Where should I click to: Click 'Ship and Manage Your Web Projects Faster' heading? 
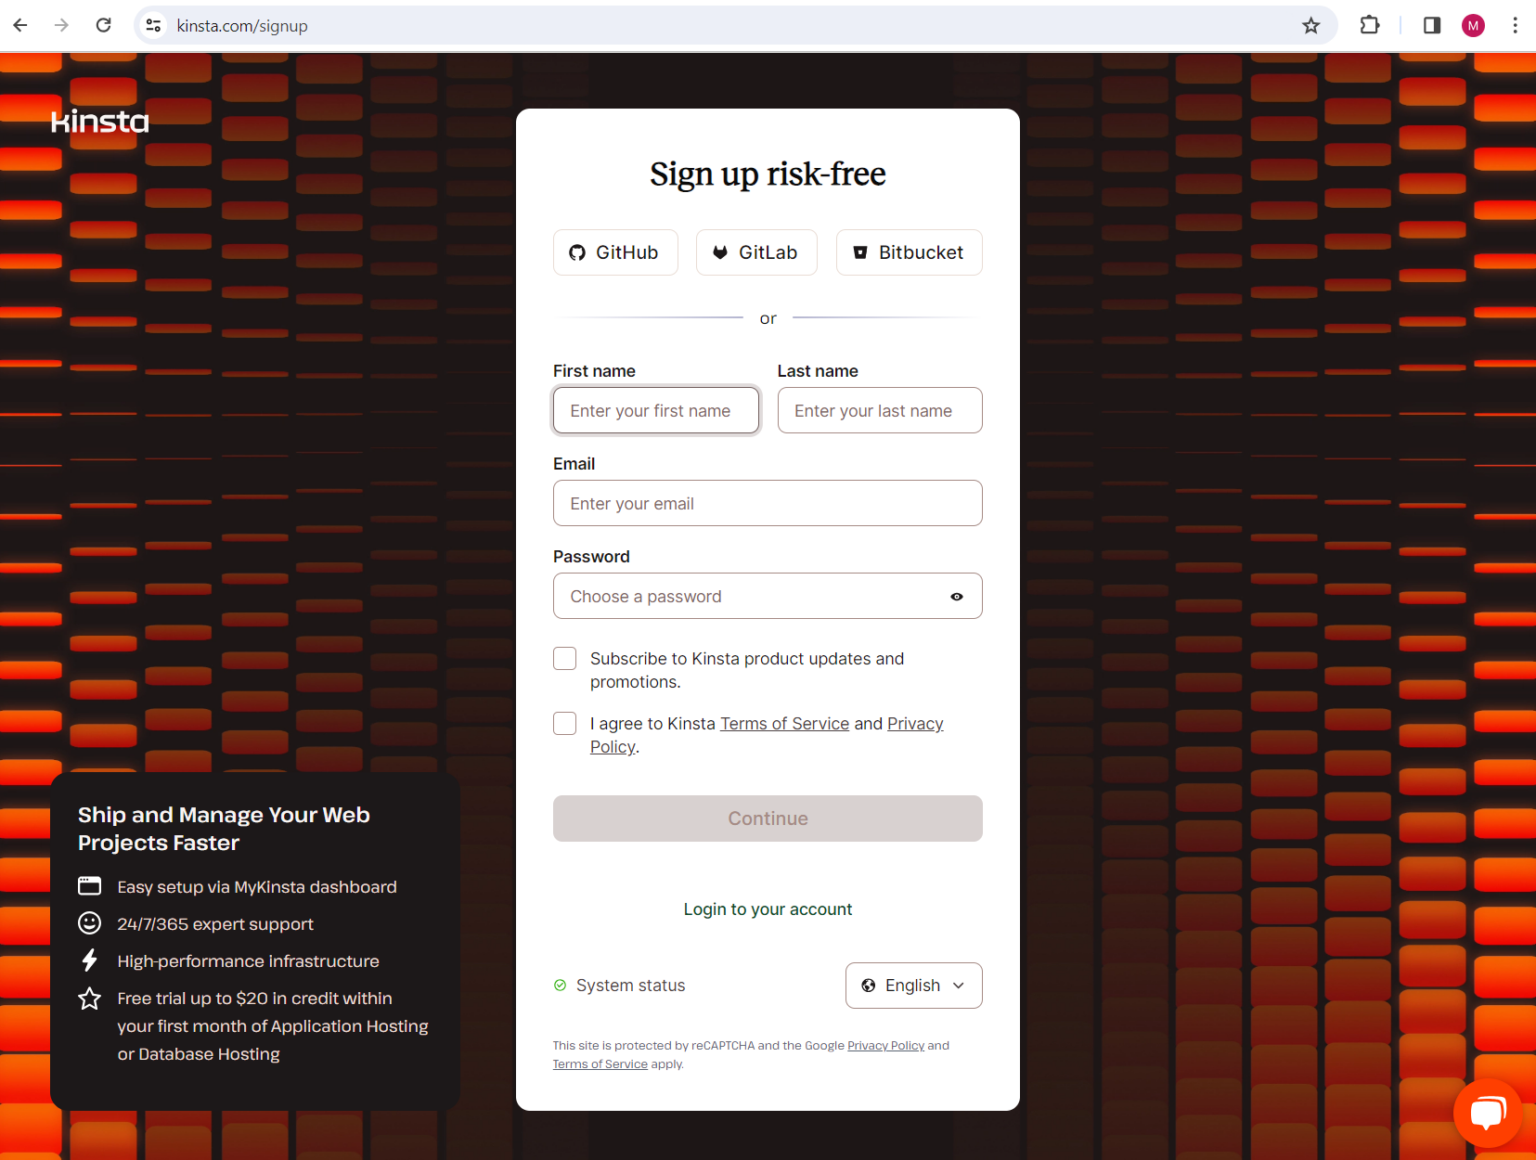coord(224,829)
